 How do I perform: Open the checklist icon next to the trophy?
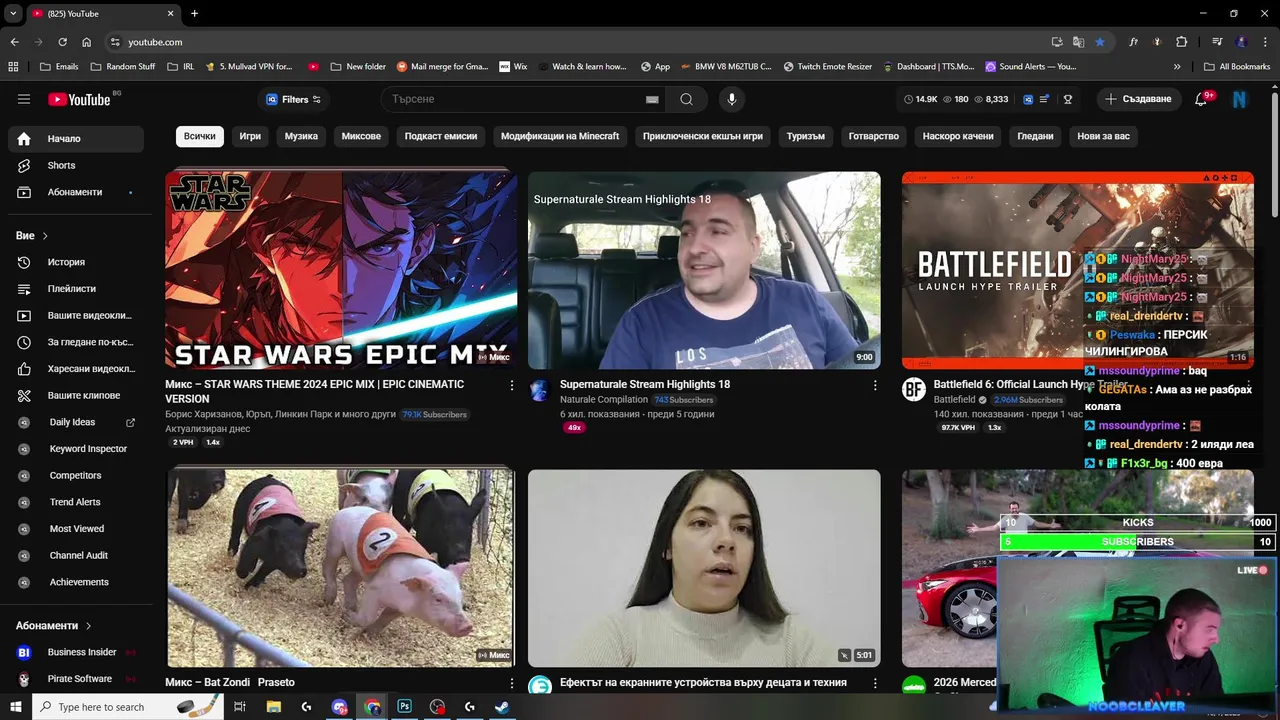(x=1045, y=100)
